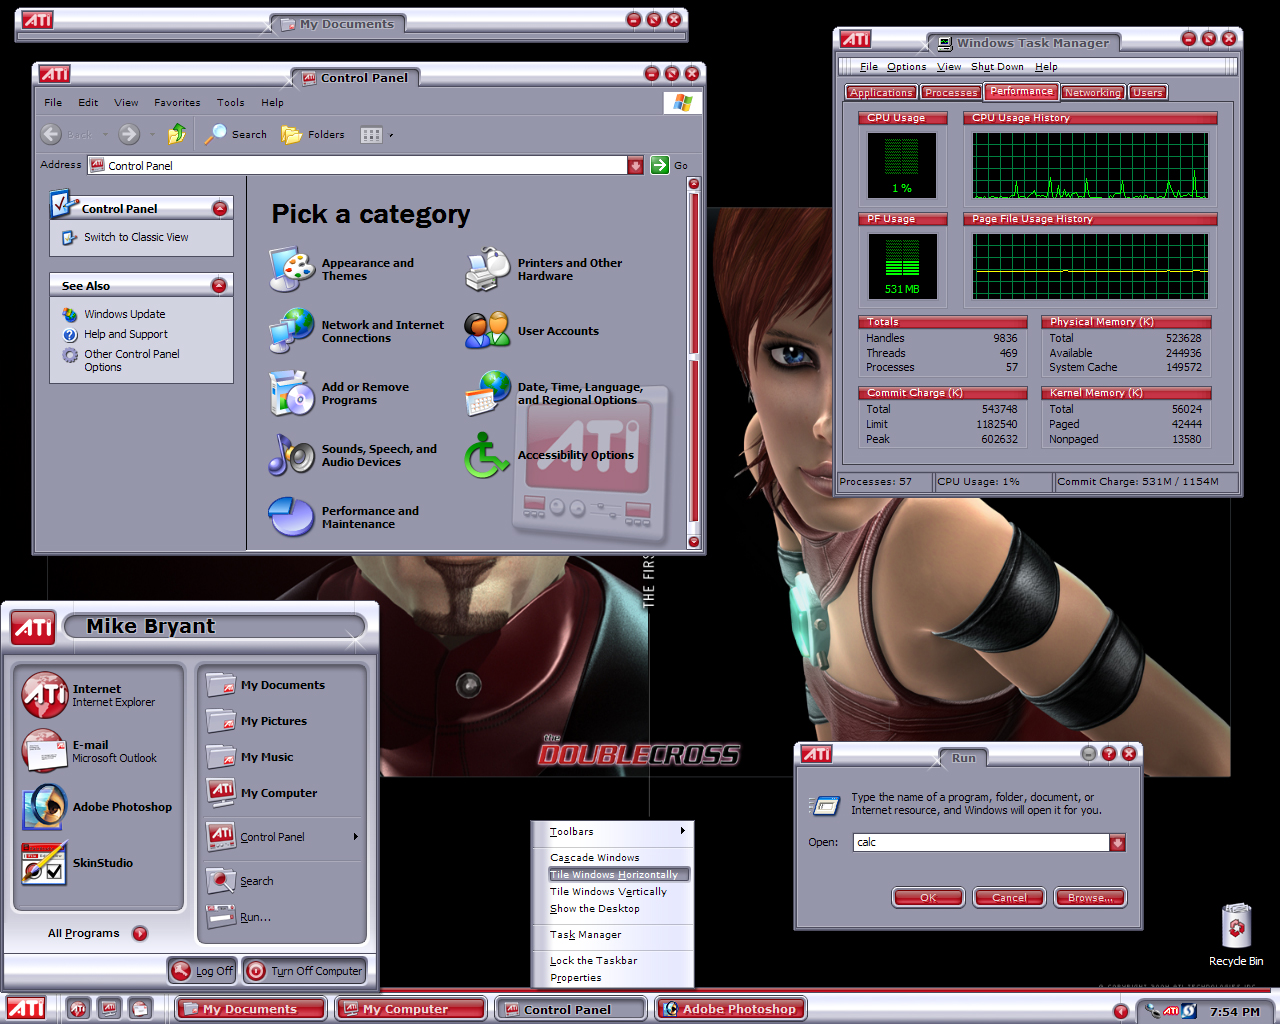
Task: Open the Start menu Run... item
Action: tap(282, 917)
